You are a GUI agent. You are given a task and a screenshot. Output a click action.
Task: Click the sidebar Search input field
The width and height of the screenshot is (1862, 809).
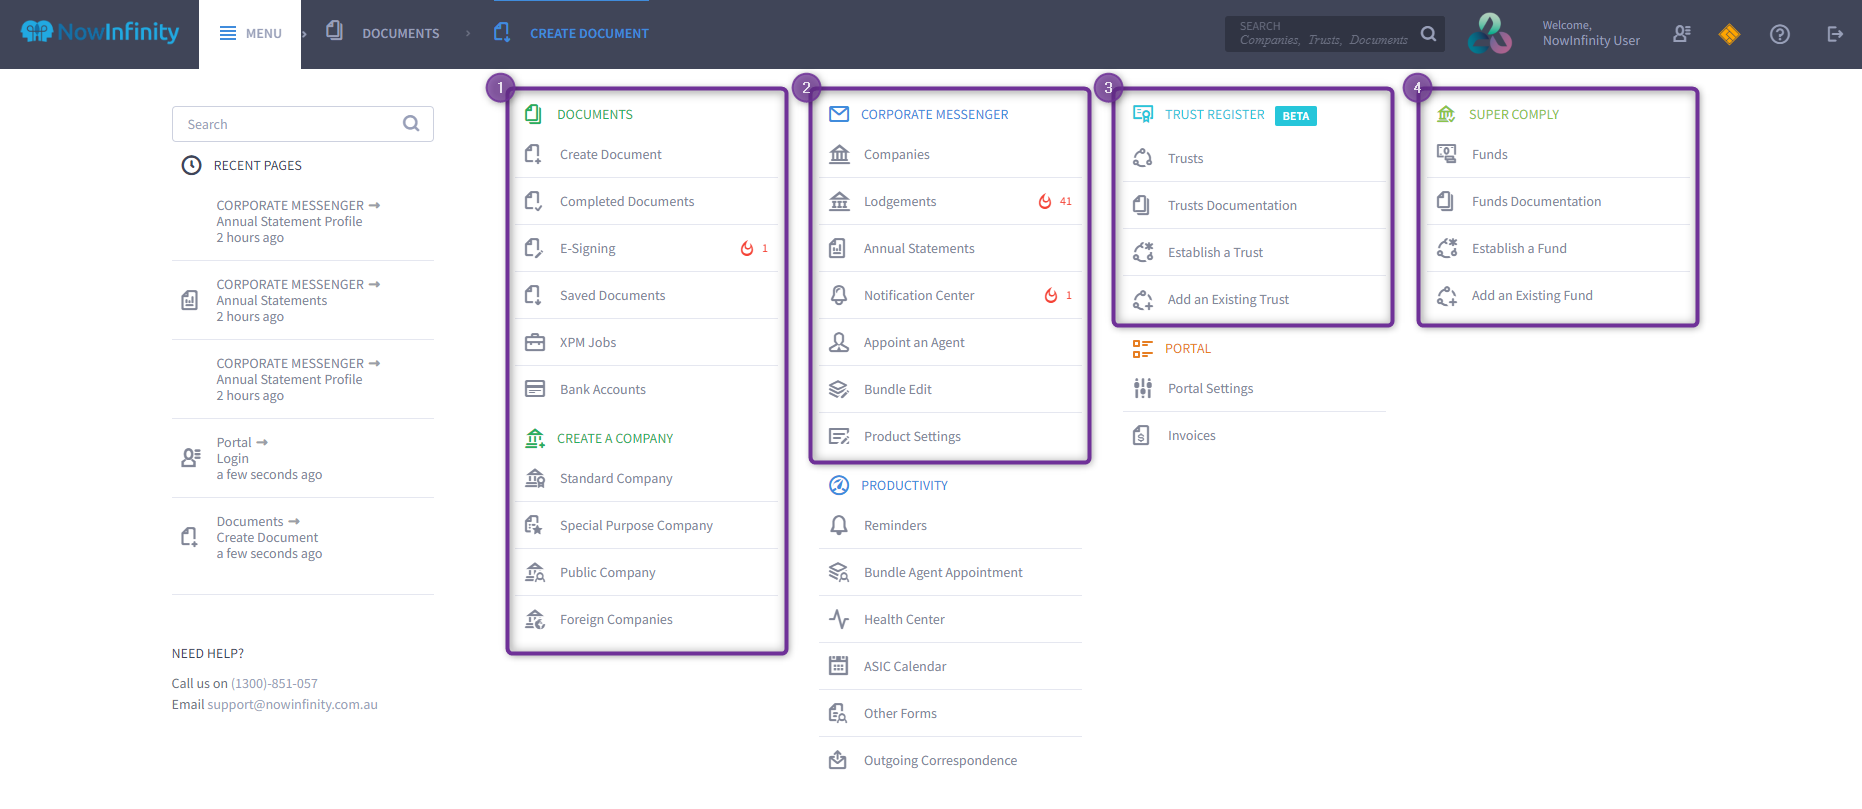point(290,124)
